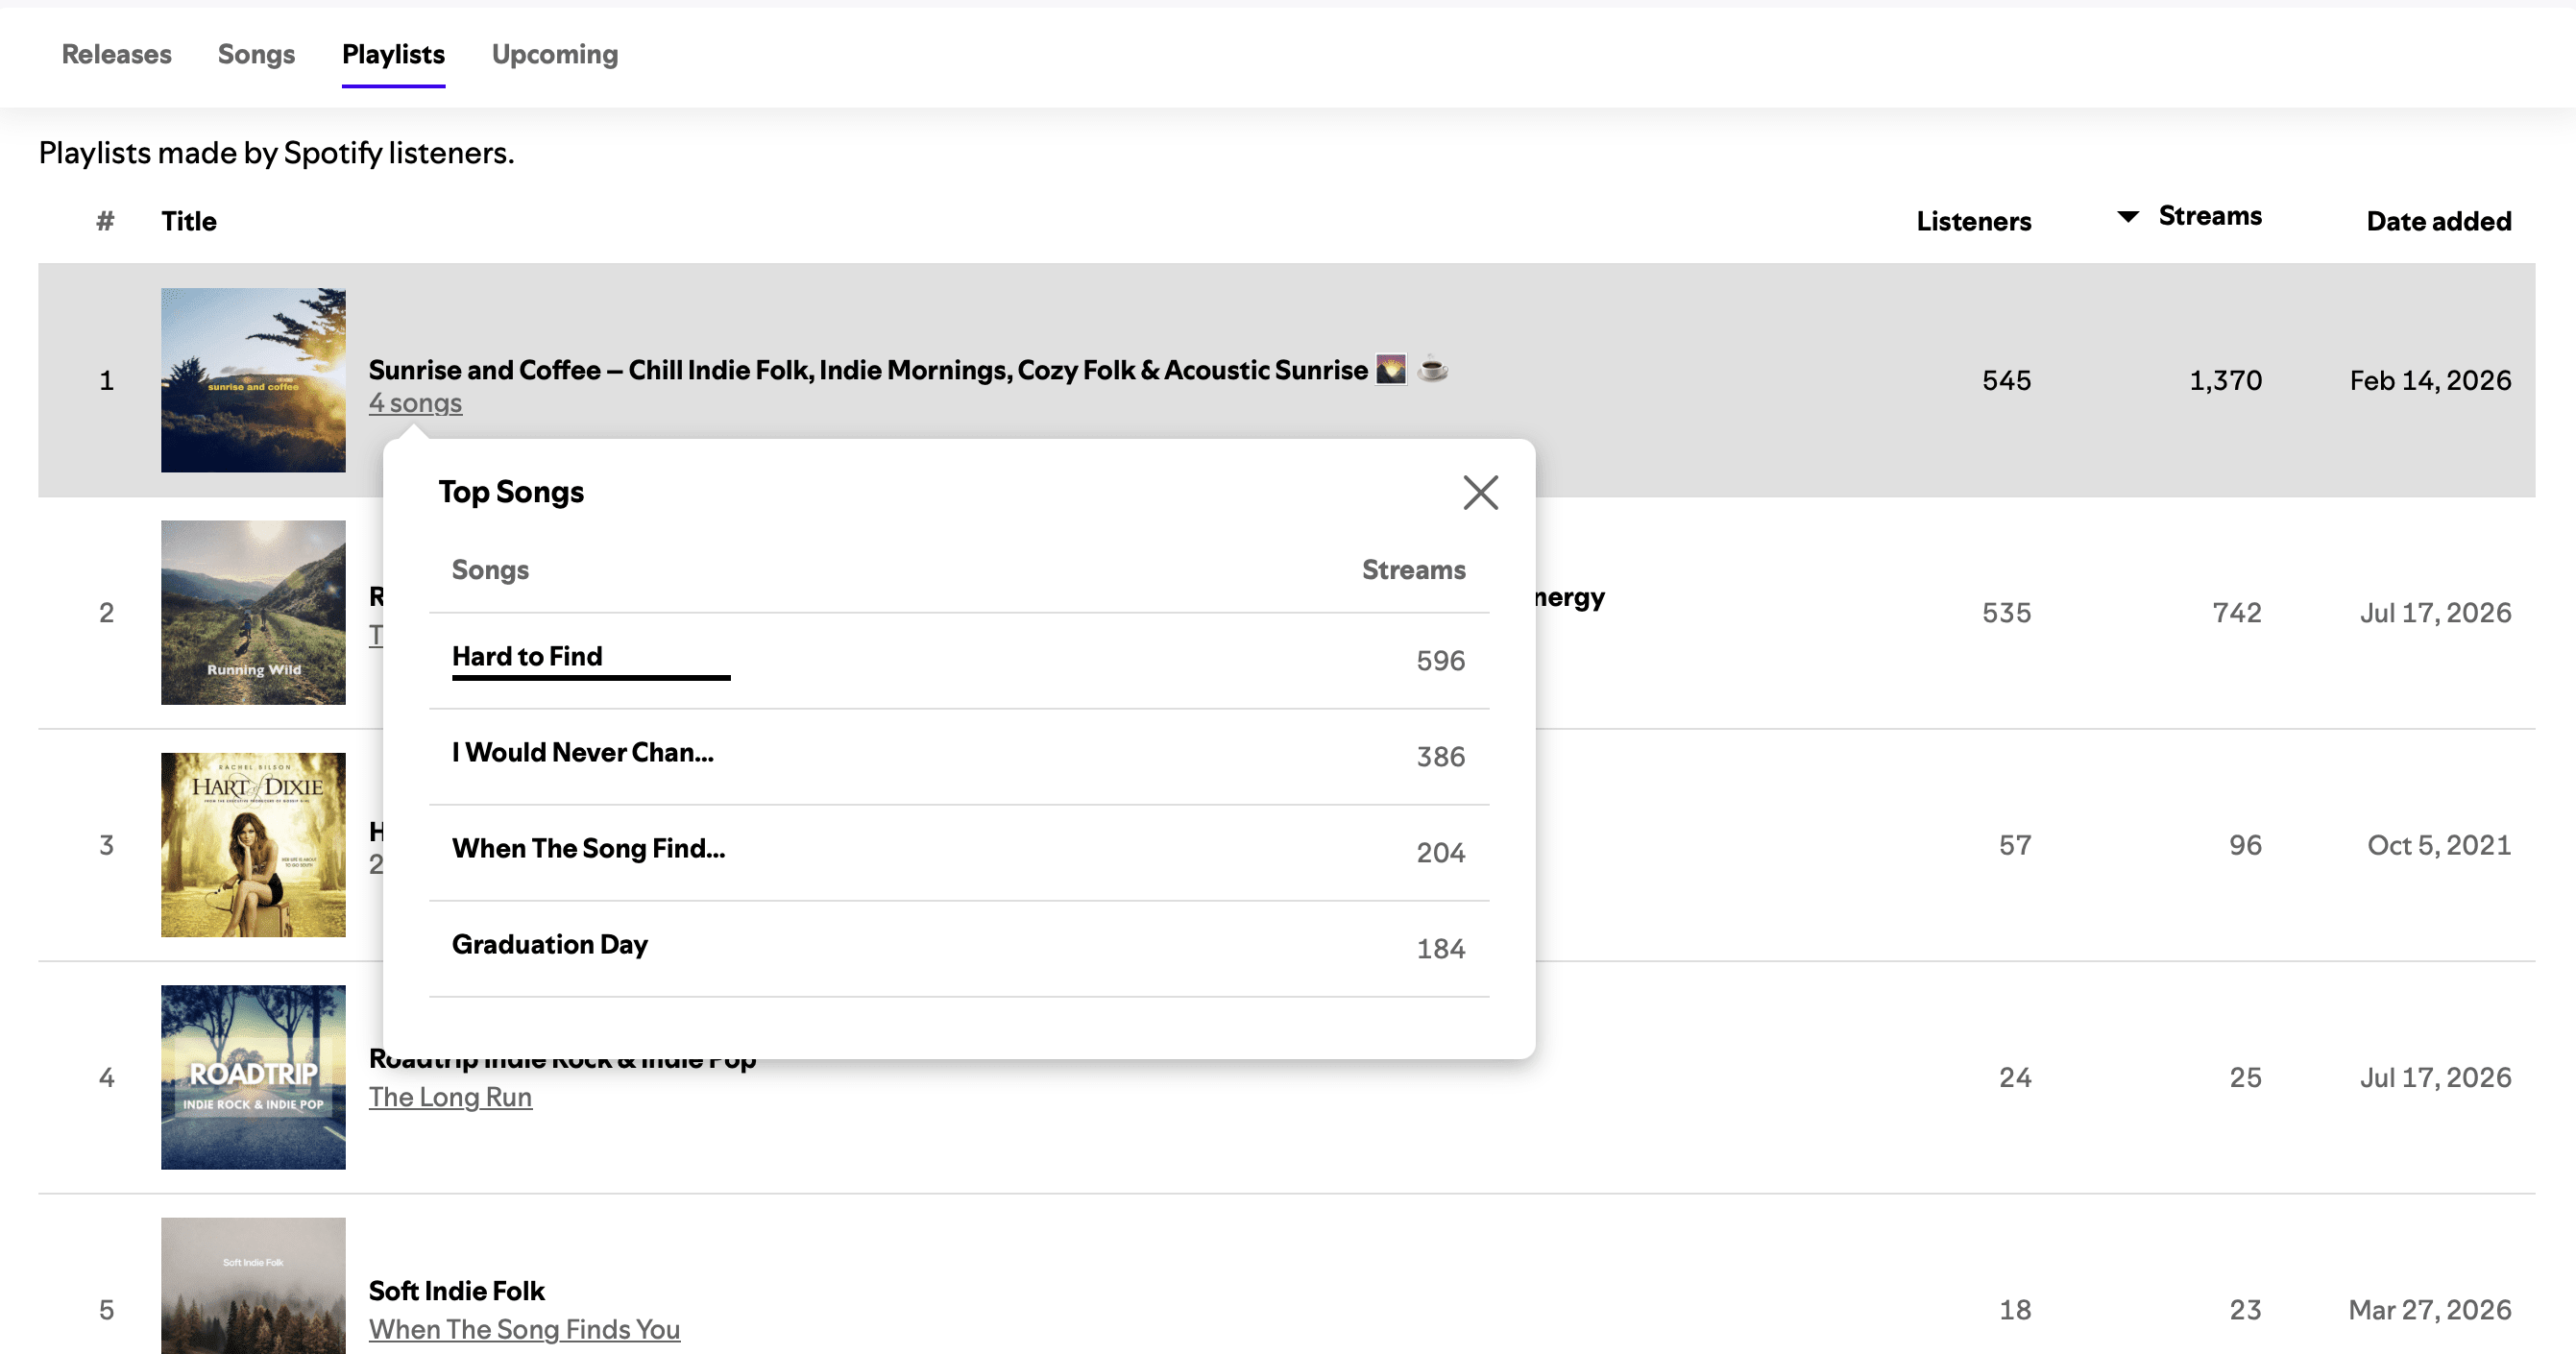The image size is (2576, 1354).
Task: Open When The Song Find... in popup
Action: pyautogui.click(x=589, y=848)
